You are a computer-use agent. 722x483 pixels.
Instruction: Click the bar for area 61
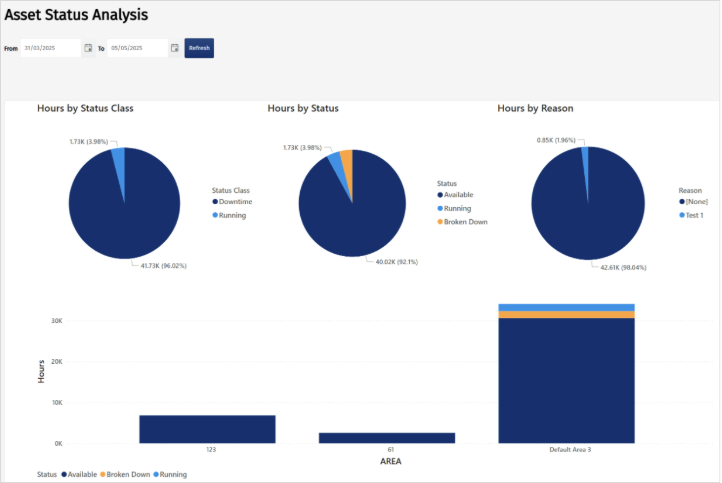387,438
